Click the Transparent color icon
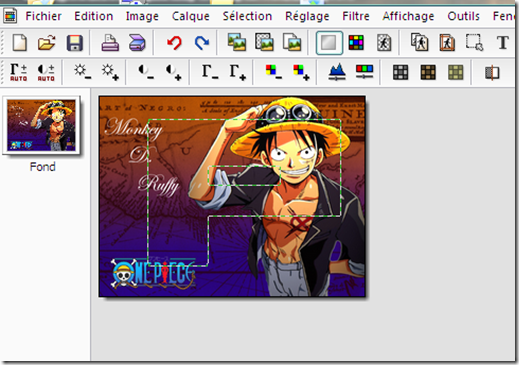The image size is (519, 365). click(384, 43)
